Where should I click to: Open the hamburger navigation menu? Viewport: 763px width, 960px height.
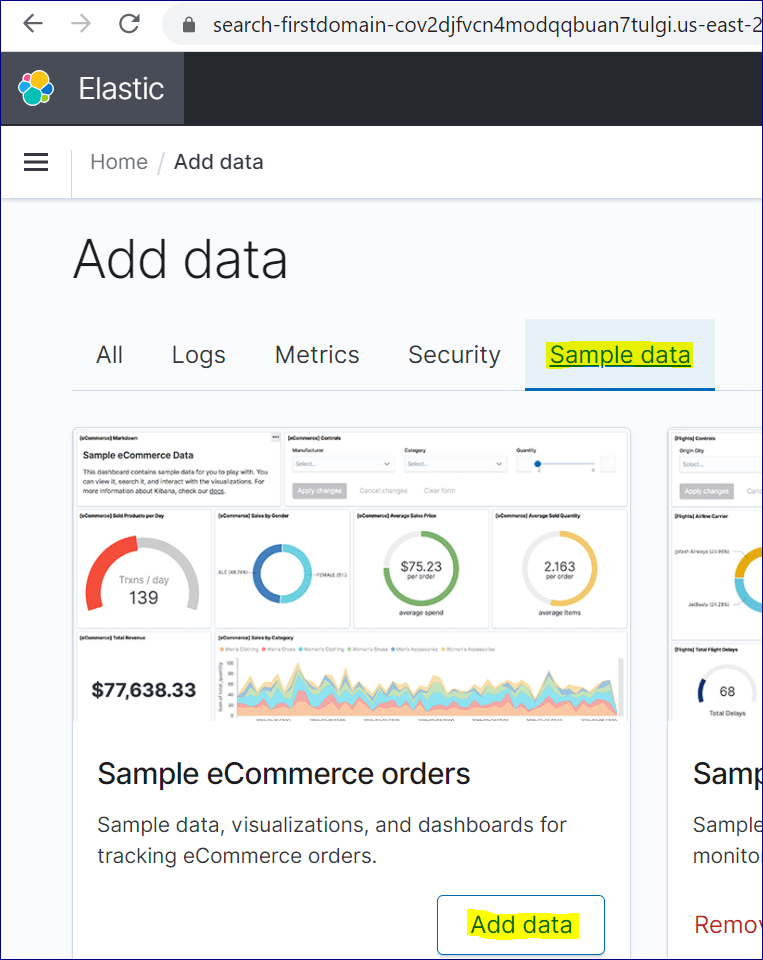36,162
